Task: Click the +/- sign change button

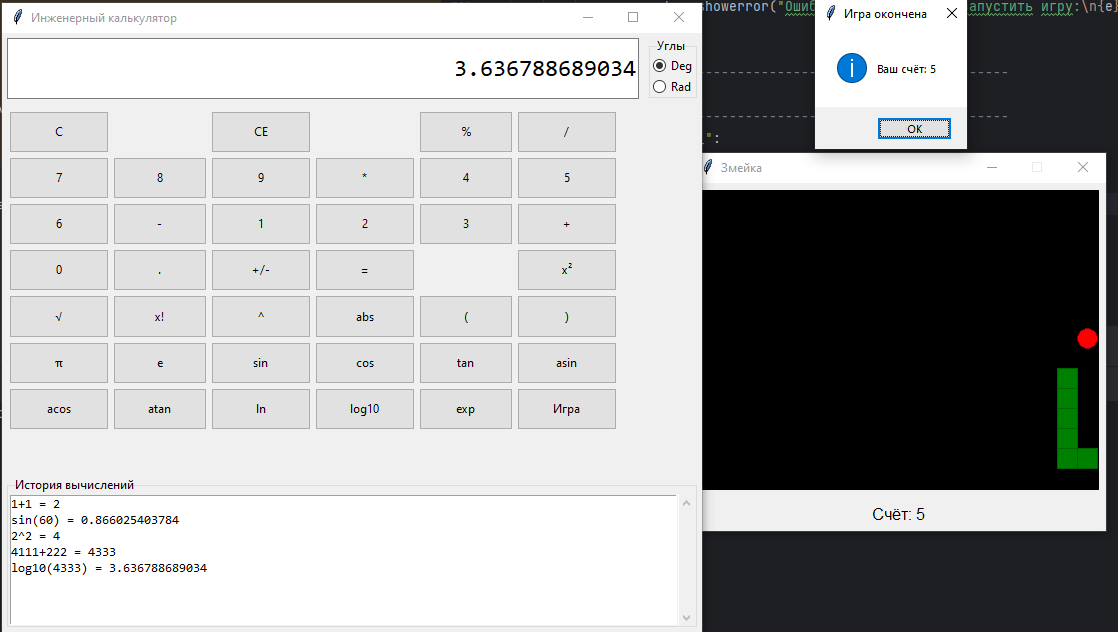Action: 261,270
